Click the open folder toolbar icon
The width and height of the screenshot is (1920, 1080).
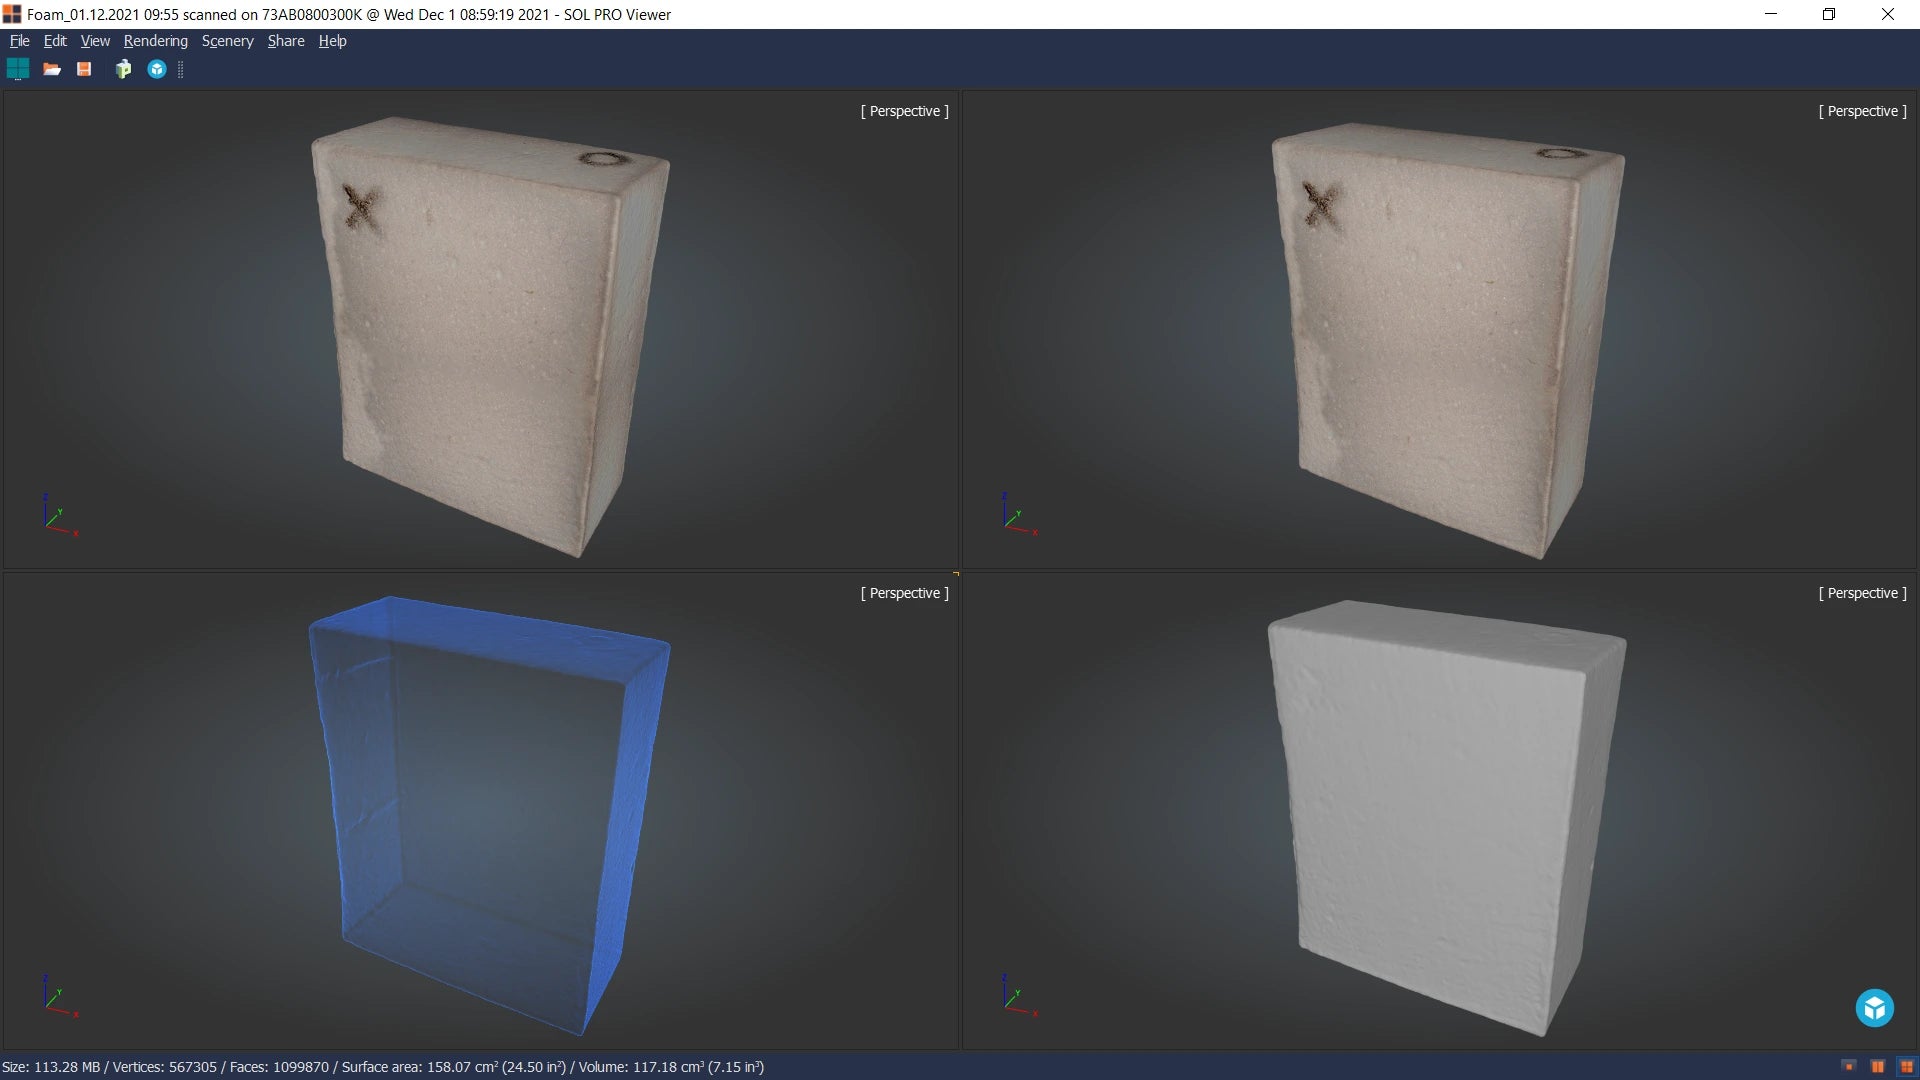(52, 69)
